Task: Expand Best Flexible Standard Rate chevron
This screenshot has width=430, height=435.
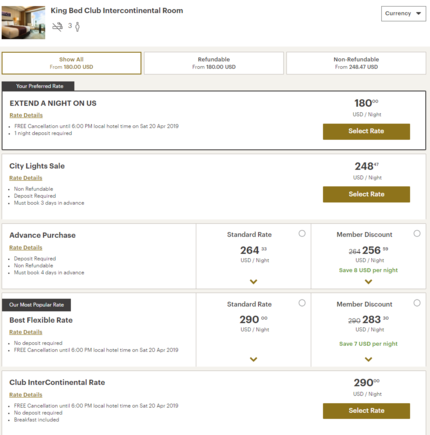Action: tap(254, 359)
